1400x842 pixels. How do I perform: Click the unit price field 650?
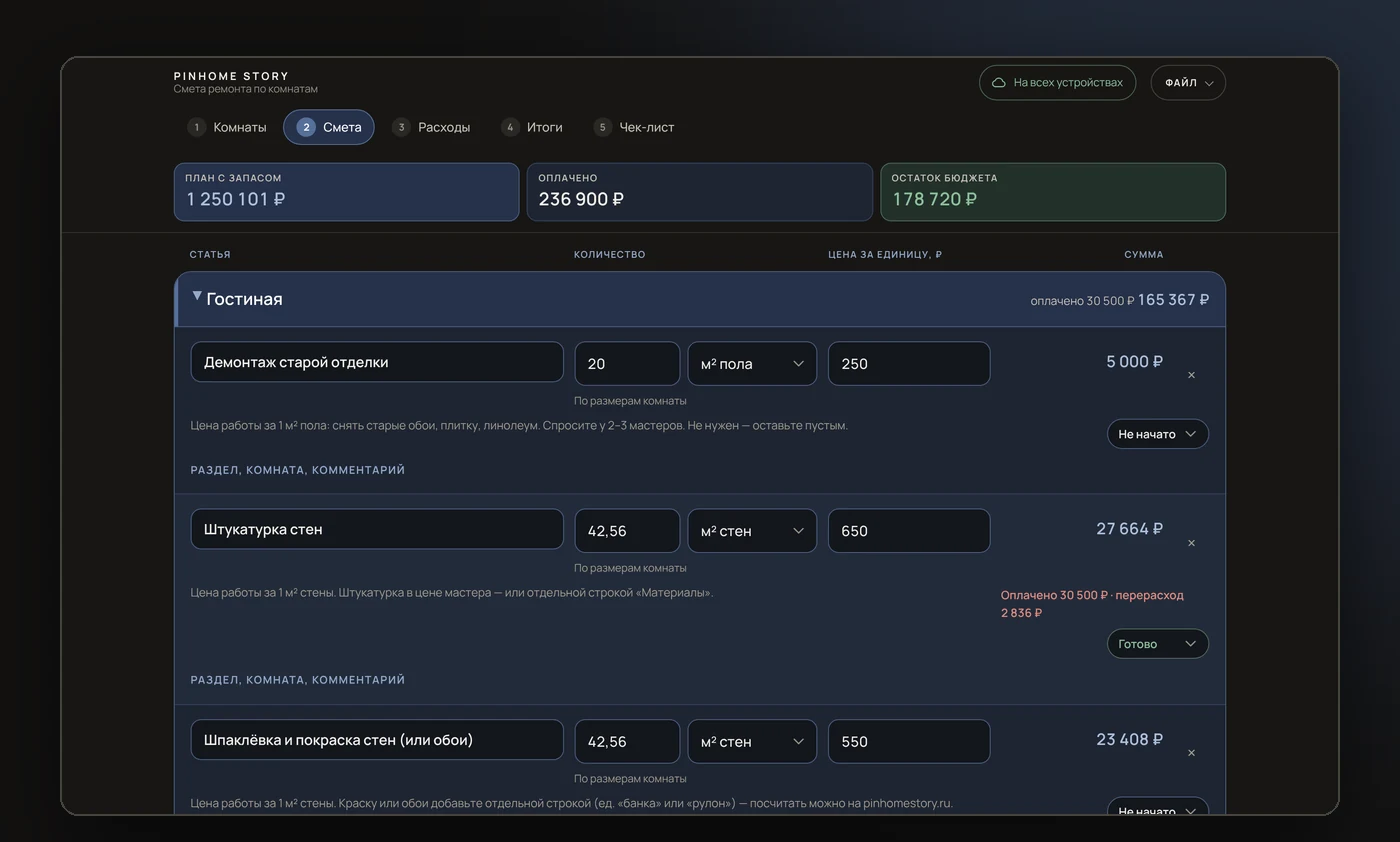coord(909,531)
